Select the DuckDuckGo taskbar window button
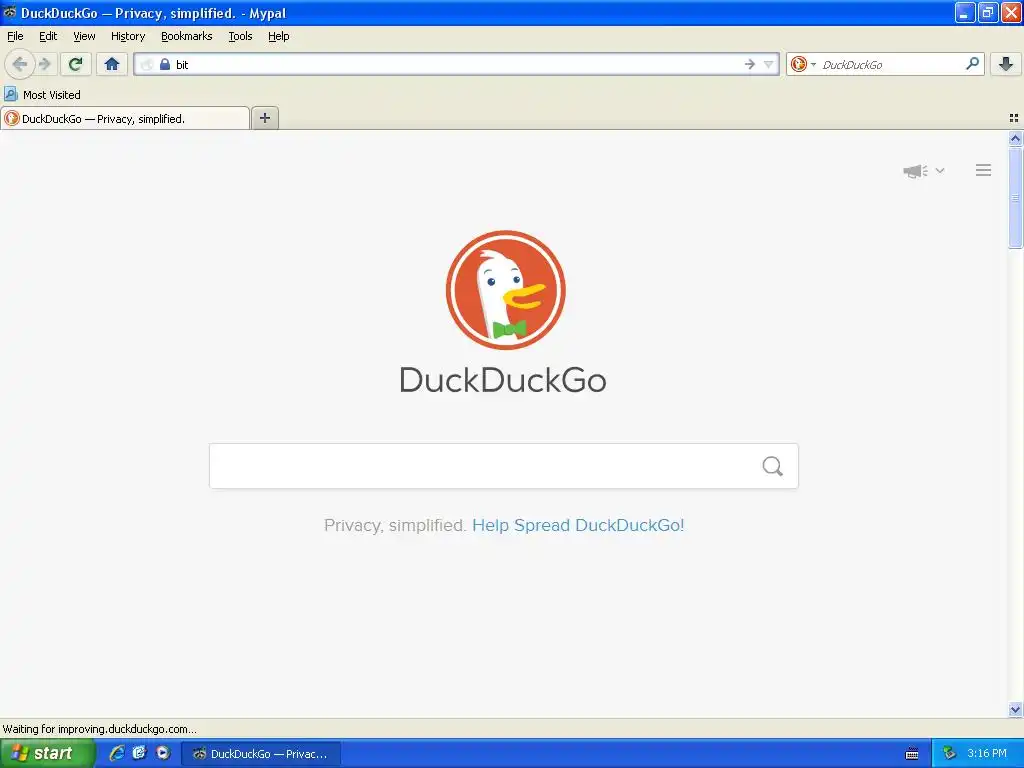 (x=261, y=754)
